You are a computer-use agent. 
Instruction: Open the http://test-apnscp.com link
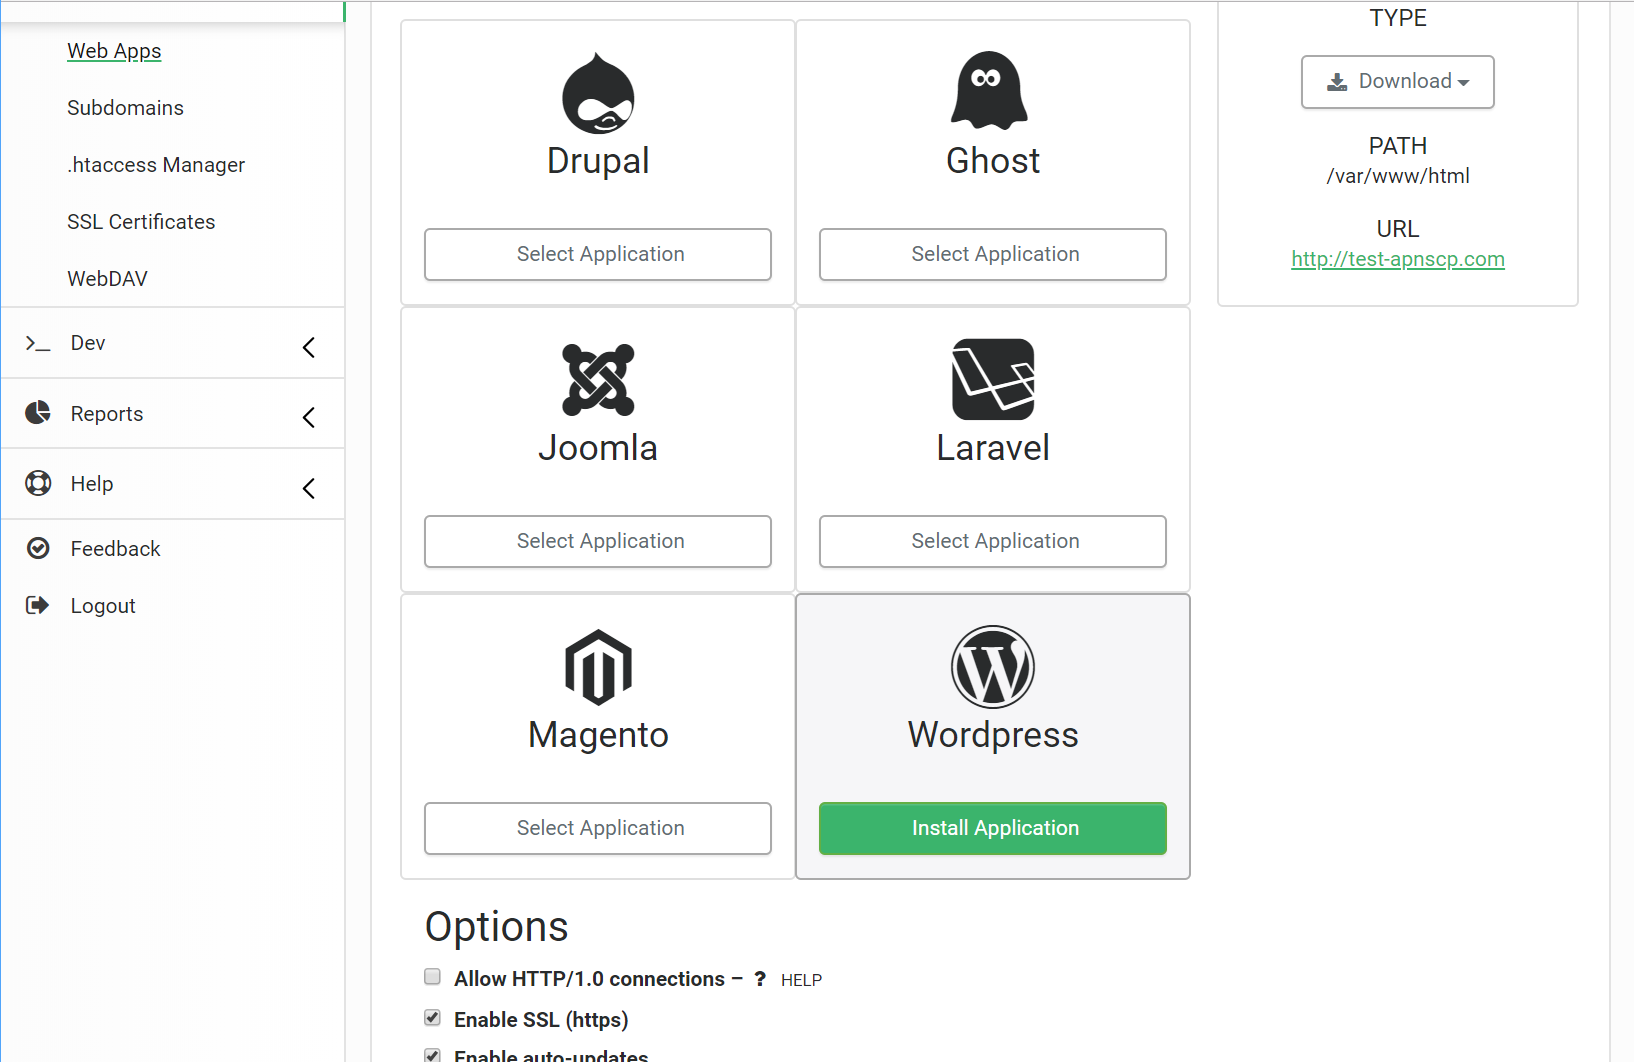point(1398,259)
